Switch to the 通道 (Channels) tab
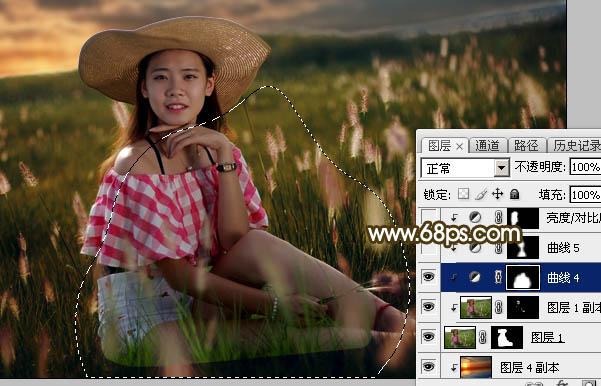Screen dimensions: 601x386 pyautogui.click(x=488, y=146)
